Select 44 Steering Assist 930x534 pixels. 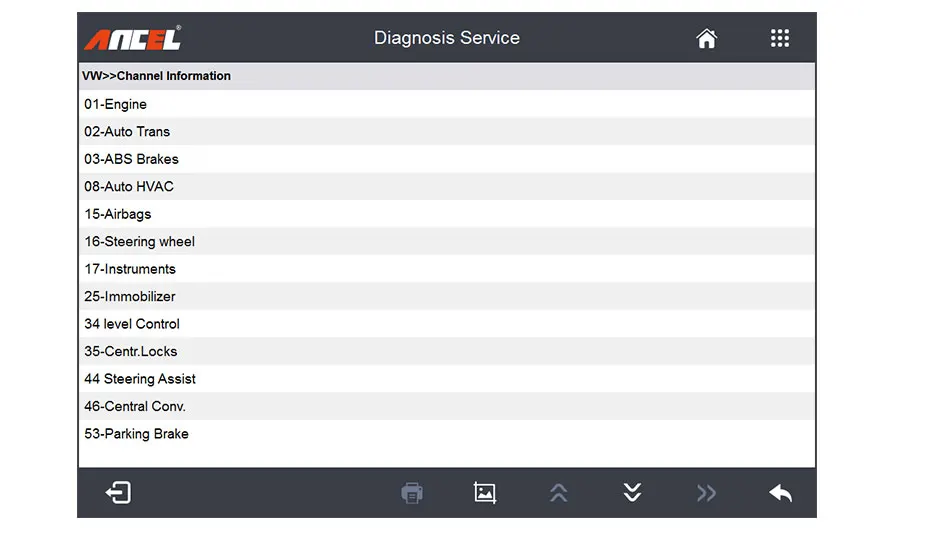[x=140, y=379]
